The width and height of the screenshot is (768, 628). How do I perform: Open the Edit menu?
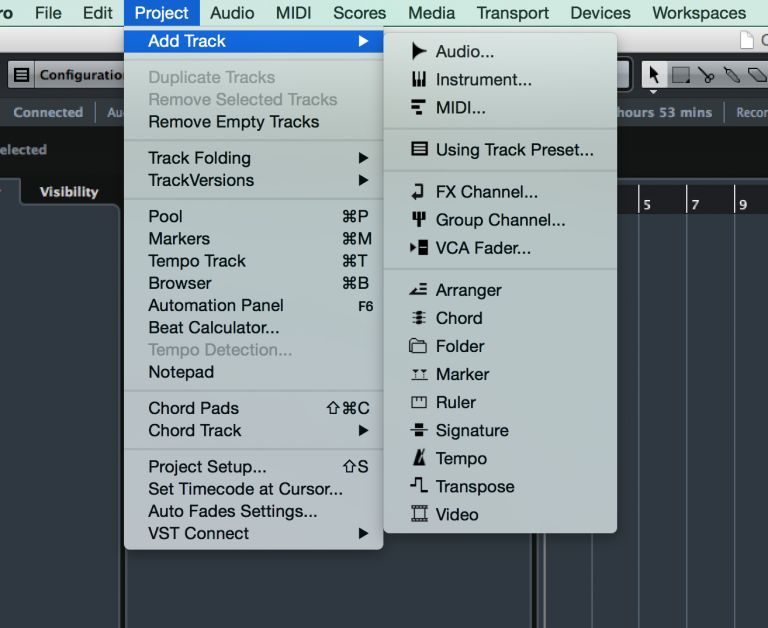[x=97, y=13]
